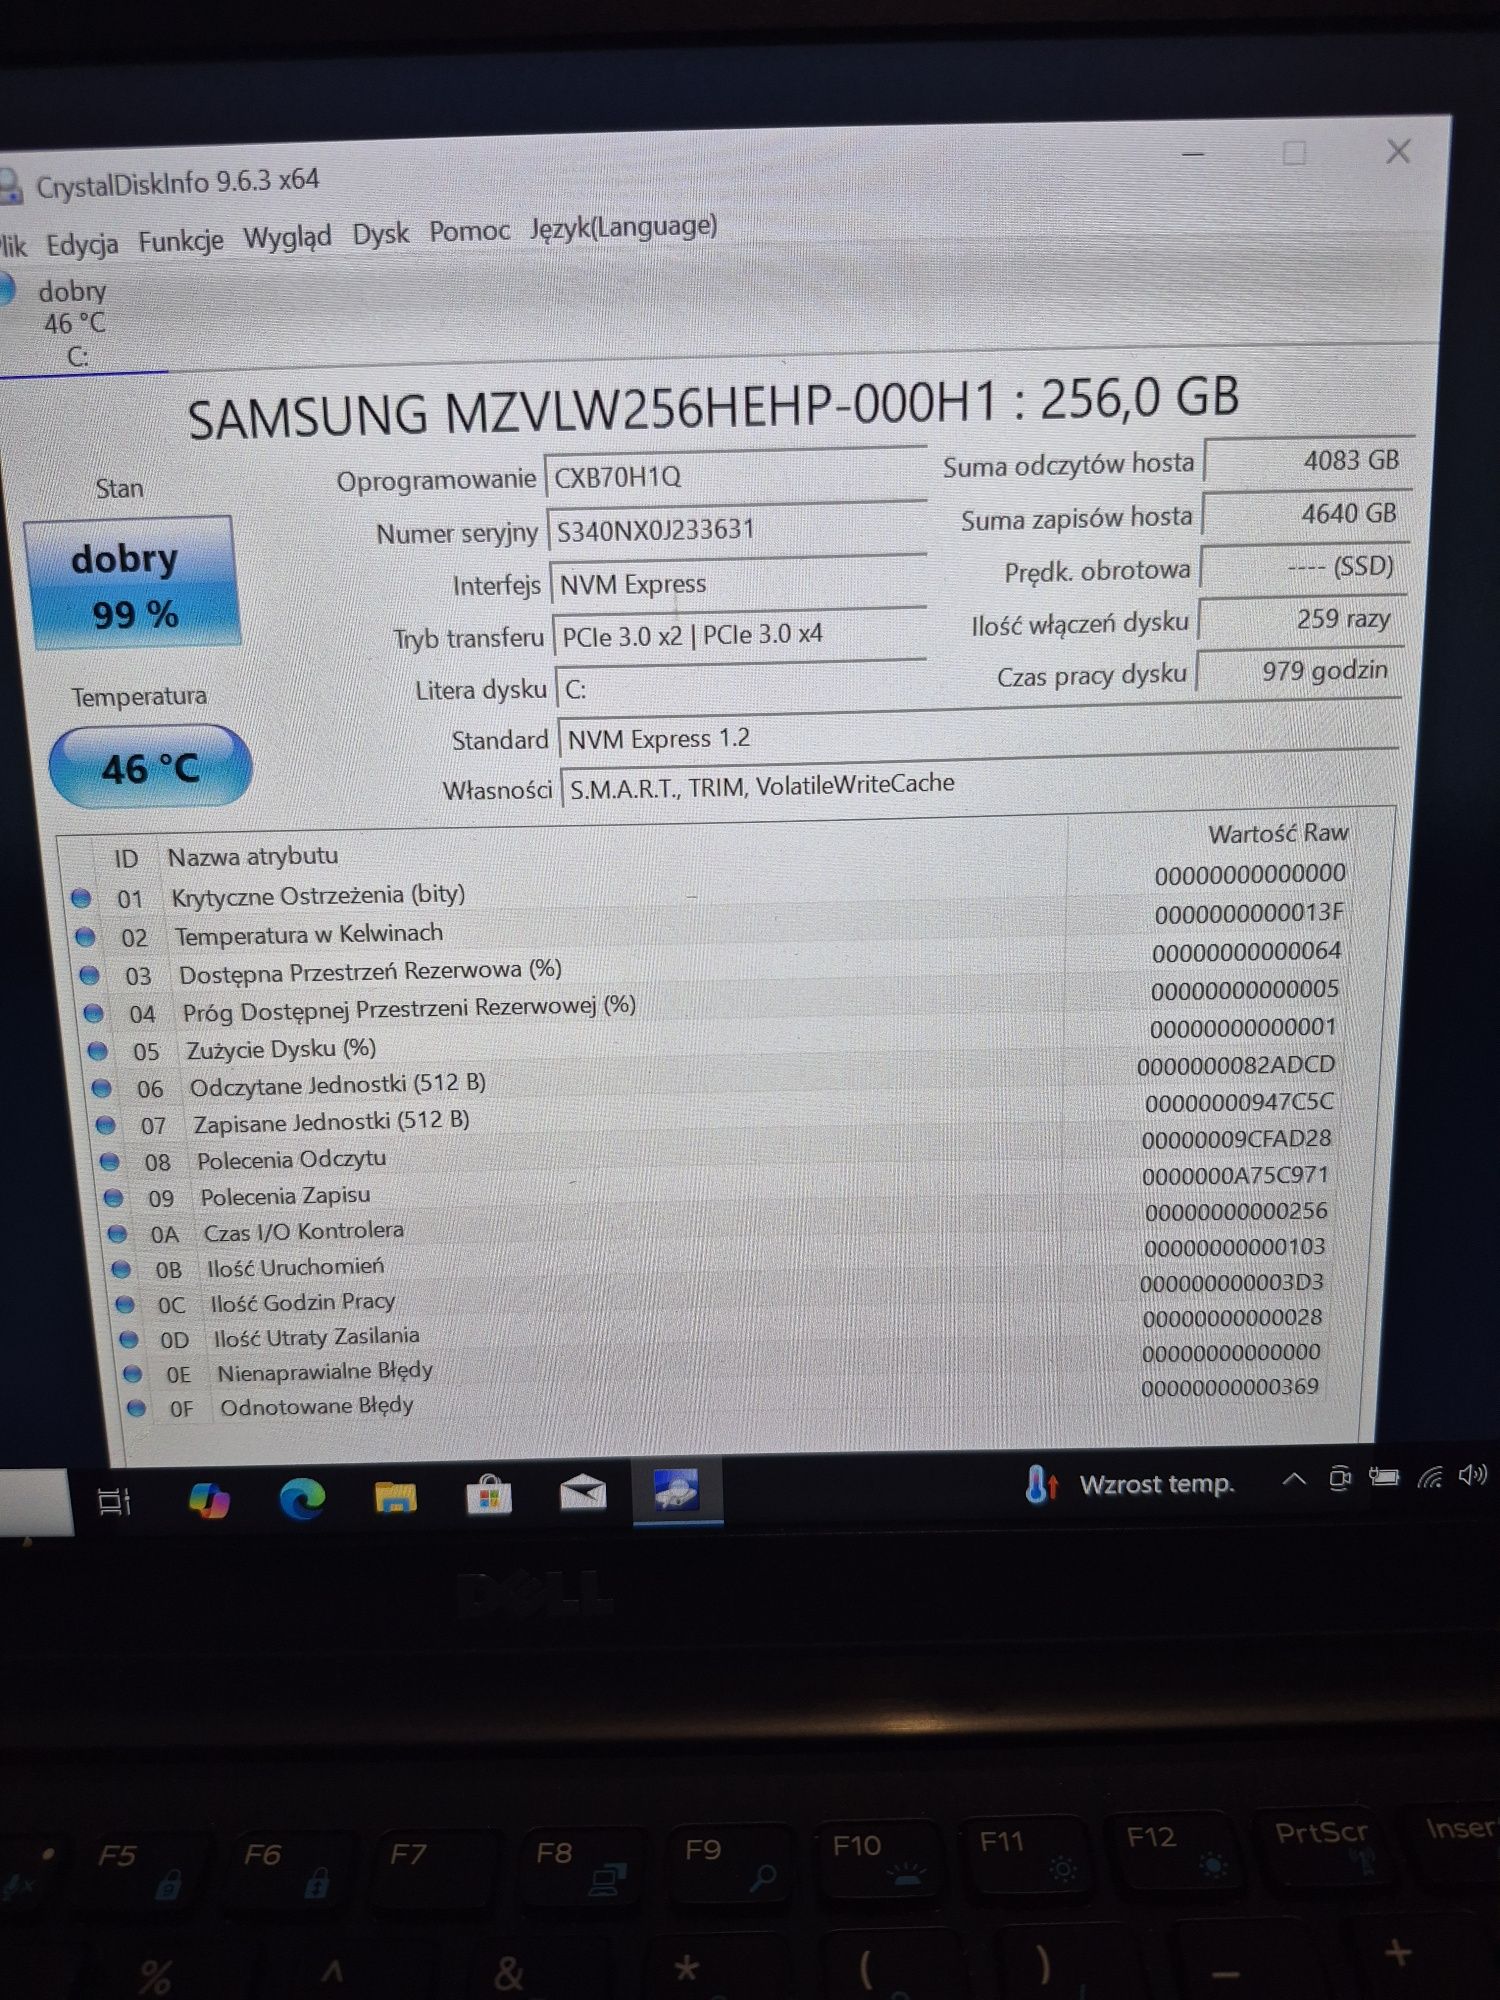1500x2000 pixels.
Task: Open the Dysk menu
Action: tap(380, 234)
